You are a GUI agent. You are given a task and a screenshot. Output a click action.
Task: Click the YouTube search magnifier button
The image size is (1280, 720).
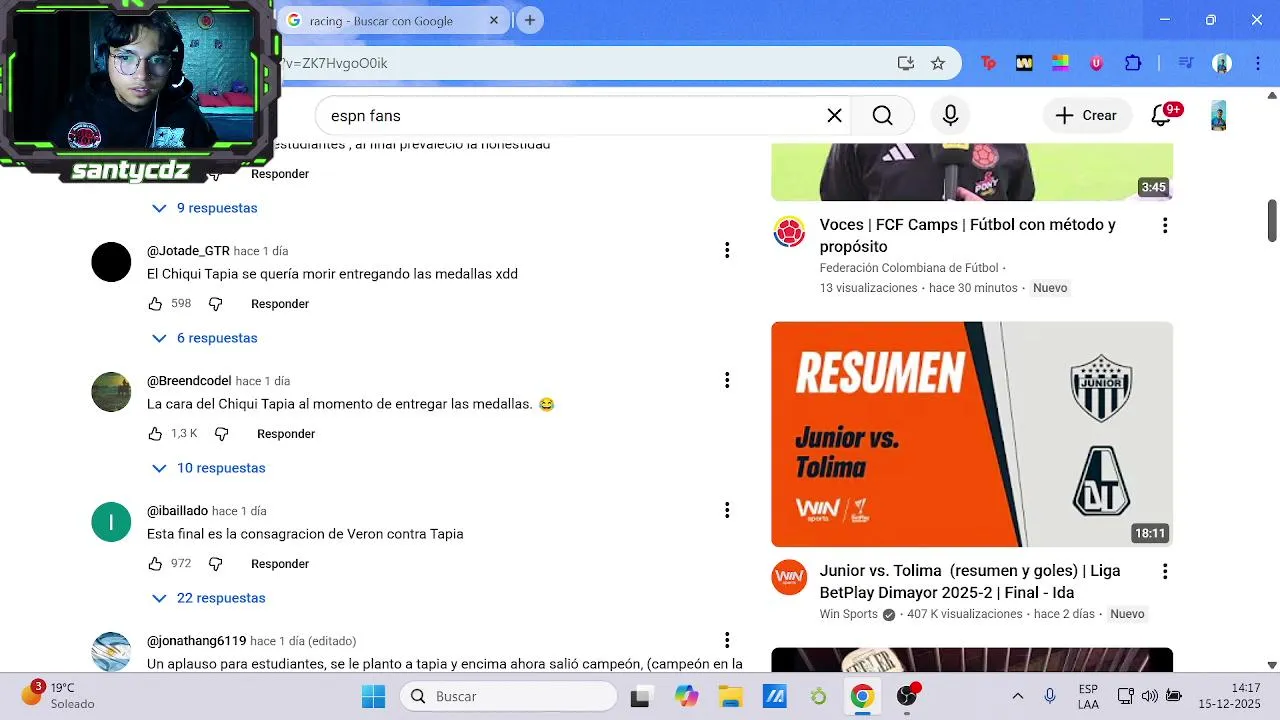click(882, 116)
